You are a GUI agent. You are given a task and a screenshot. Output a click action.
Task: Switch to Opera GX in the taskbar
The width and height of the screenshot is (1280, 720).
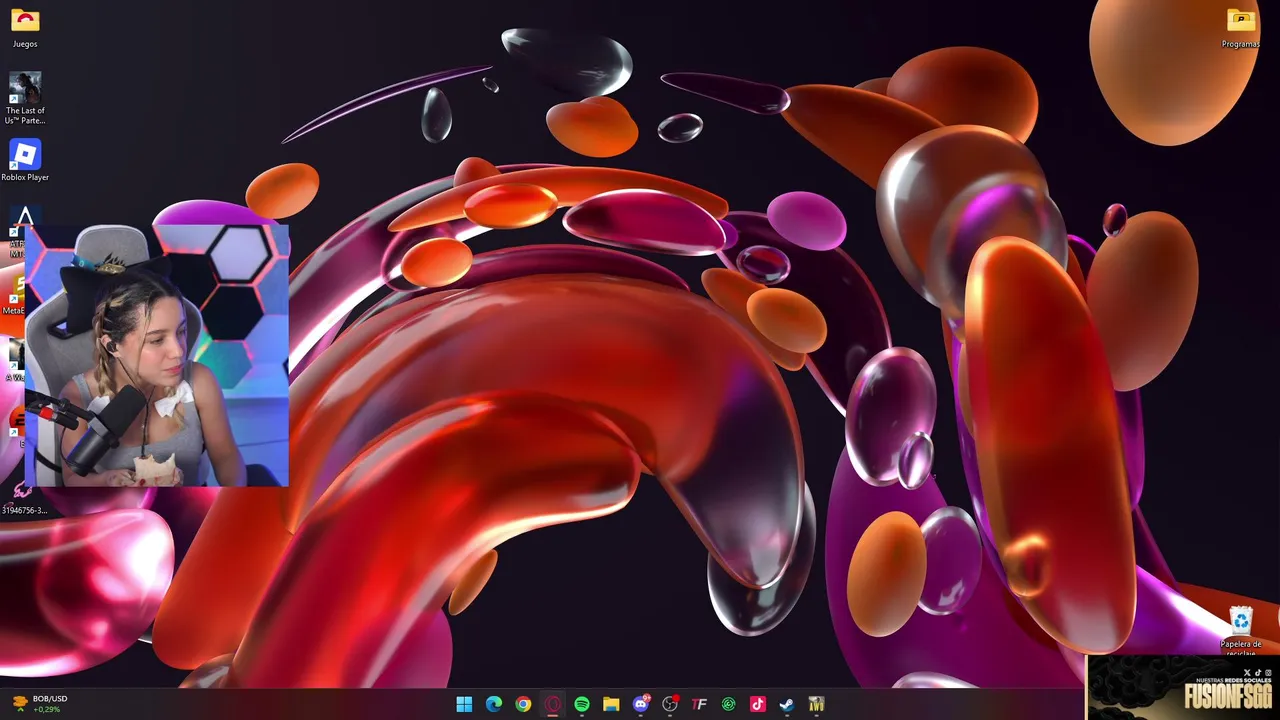click(552, 704)
